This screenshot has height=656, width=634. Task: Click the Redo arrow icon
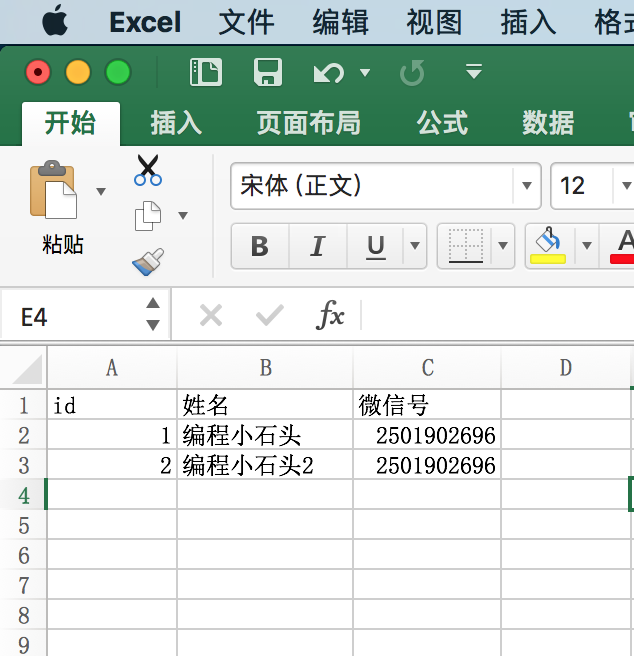pos(412,73)
